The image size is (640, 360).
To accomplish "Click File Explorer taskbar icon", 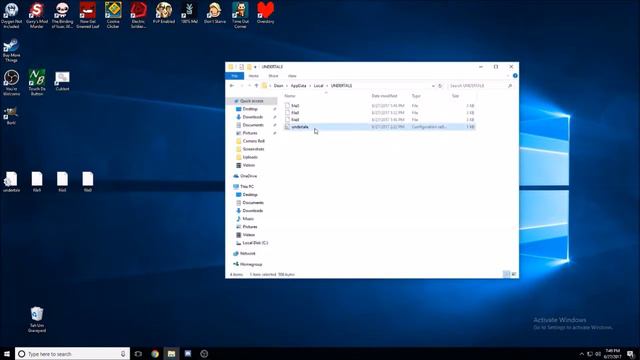I will [171, 354].
